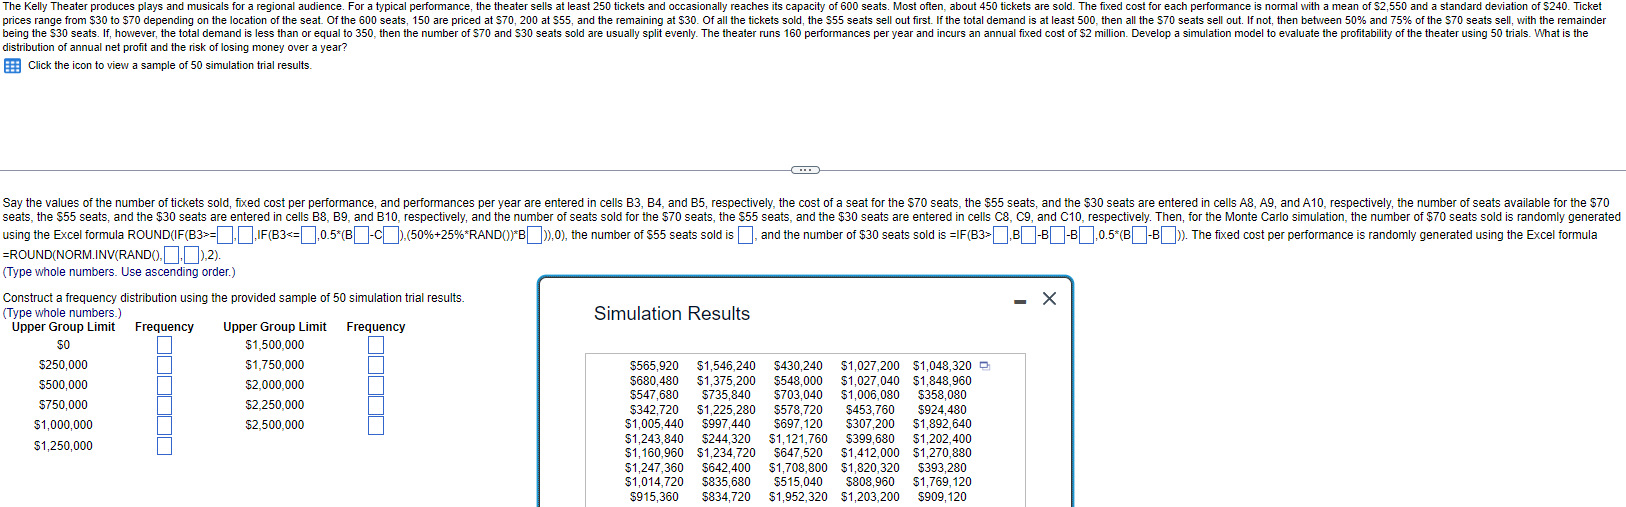Select the $735,840 simulation value
Image resolution: width=1626 pixels, height=507 pixels.
point(726,395)
